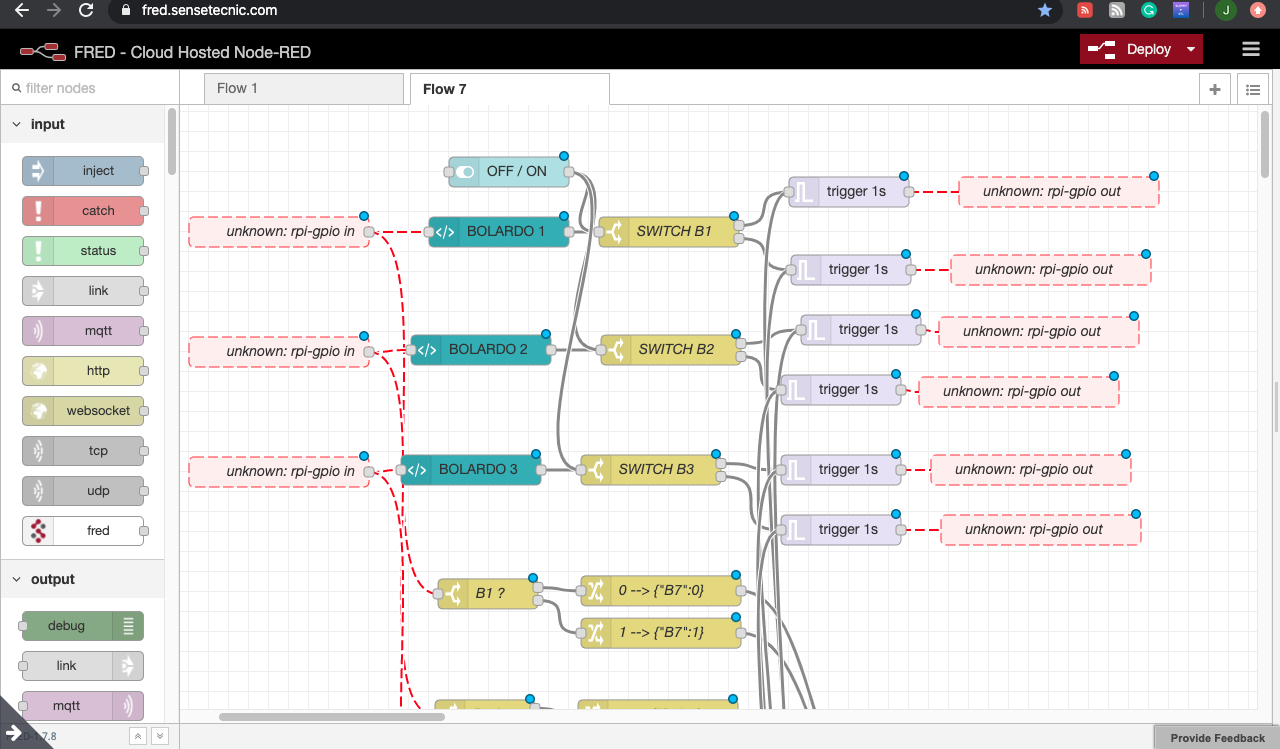Collapse the input section of the palette
Image resolution: width=1280 pixels, height=749 pixels.
point(15,123)
